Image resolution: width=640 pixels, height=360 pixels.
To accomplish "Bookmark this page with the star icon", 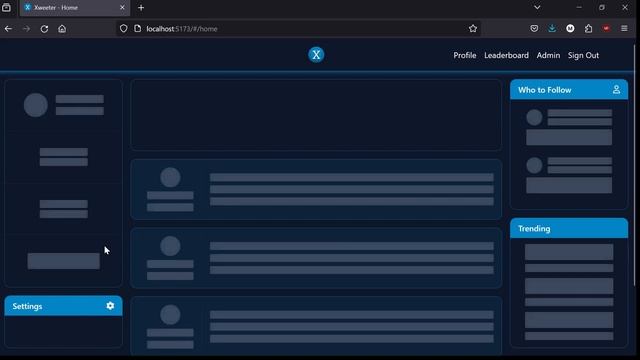I will [473, 29].
